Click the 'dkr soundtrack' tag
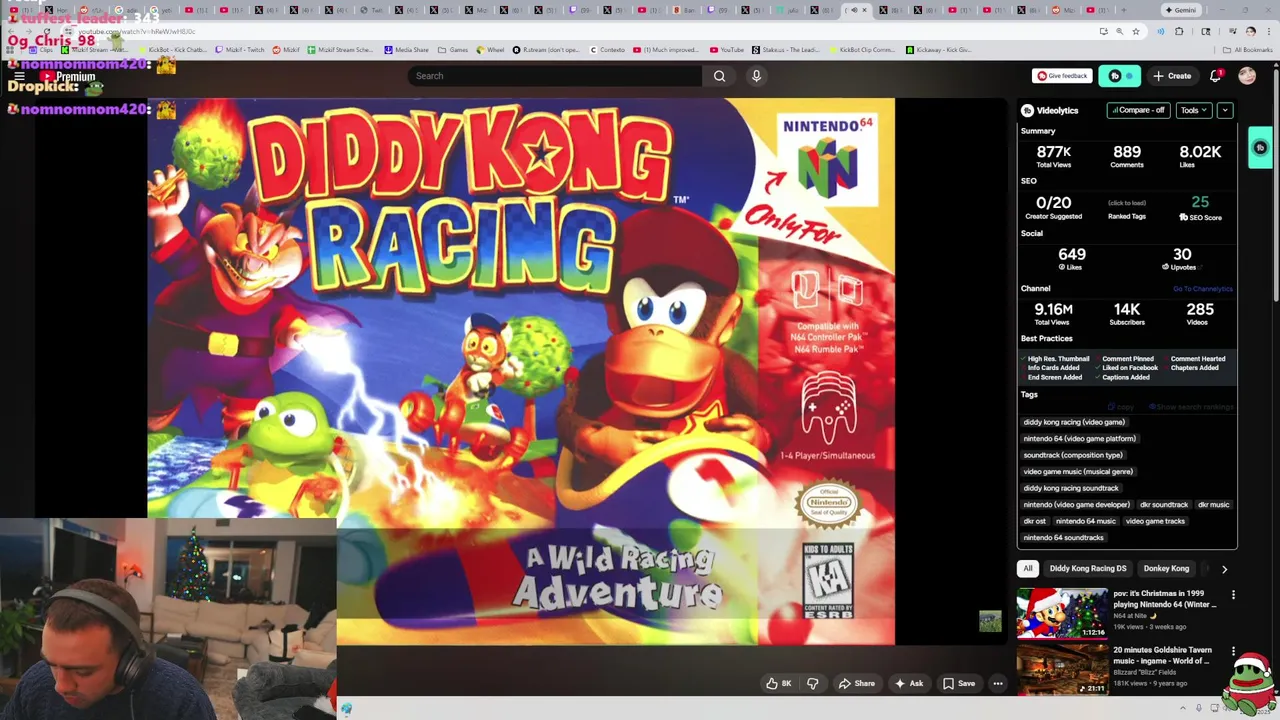 (x=1164, y=505)
